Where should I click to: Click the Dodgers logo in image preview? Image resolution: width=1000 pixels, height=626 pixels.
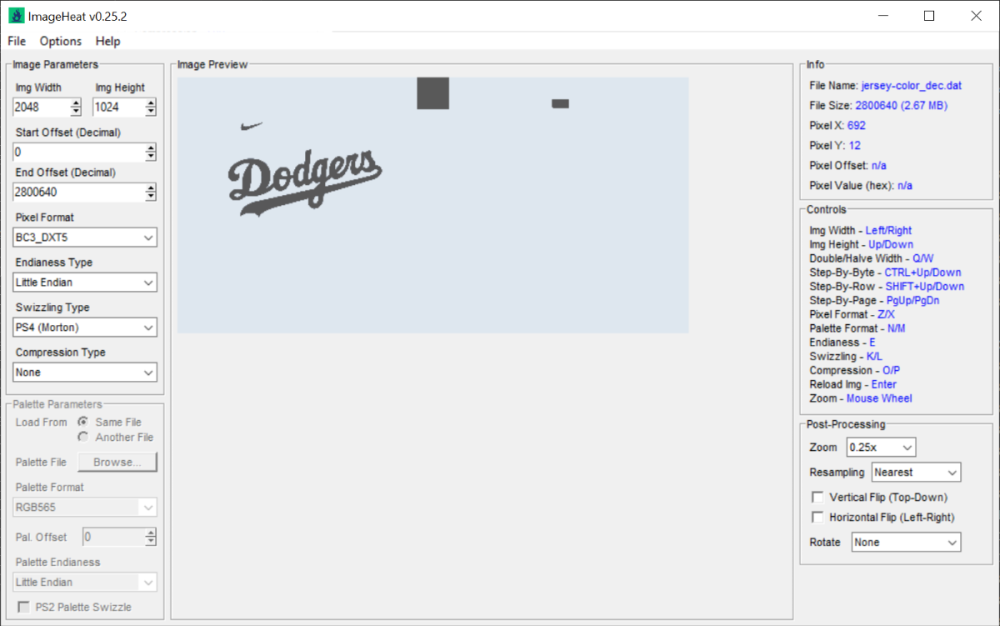(x=304, y=182)
